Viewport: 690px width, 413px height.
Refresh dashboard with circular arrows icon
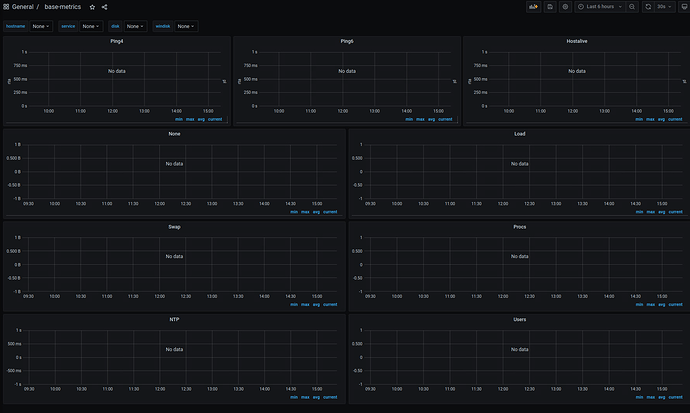click(648, 7)
